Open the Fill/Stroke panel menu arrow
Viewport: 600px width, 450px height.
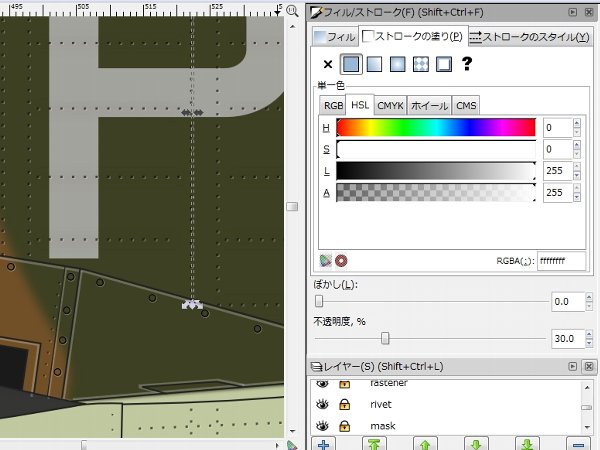coord(572,13)
